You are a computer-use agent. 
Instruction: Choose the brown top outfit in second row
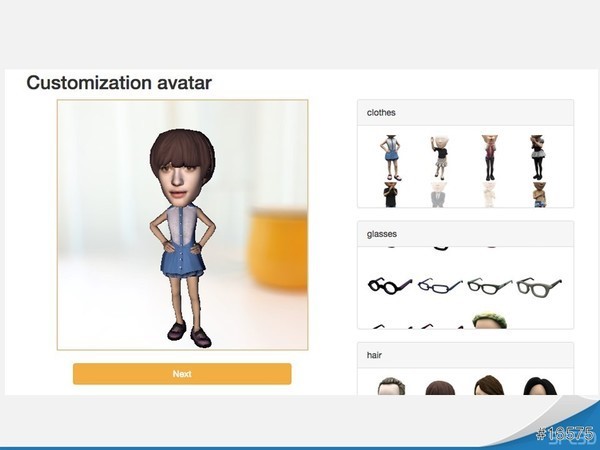pos(540,195)
